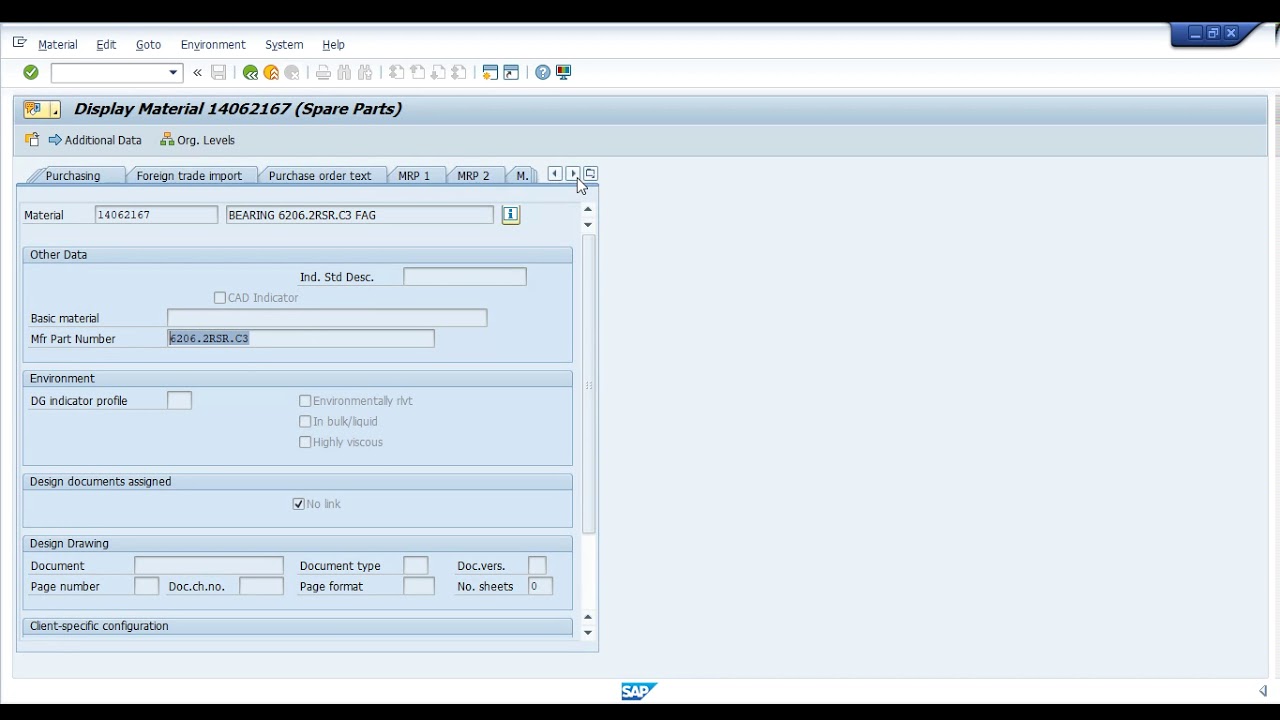Click the info icon beside material description
Screen dimensions: 1280x720
click(x=511, y=215)
